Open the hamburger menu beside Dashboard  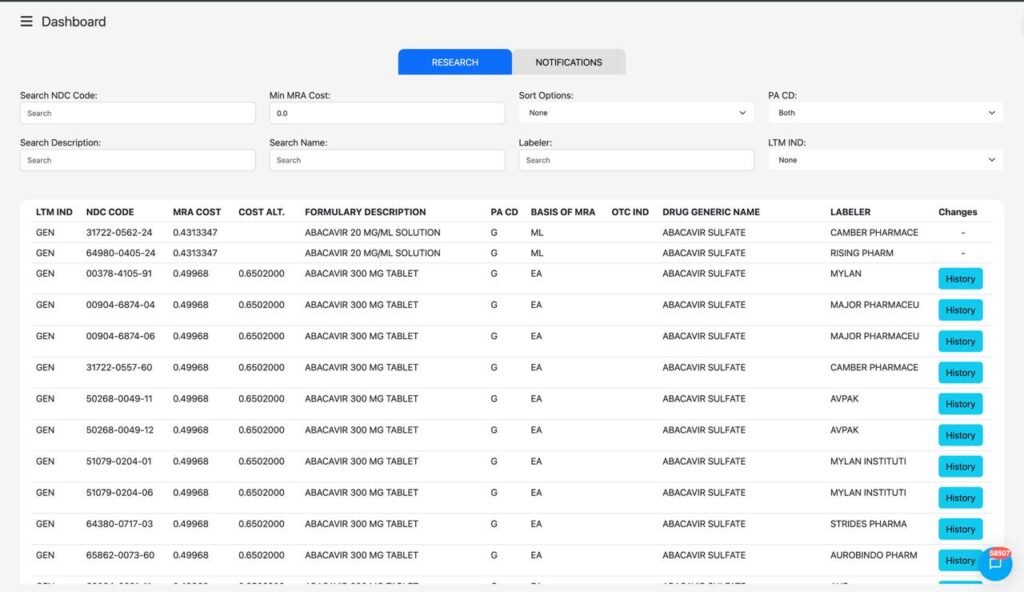point(26,22)
